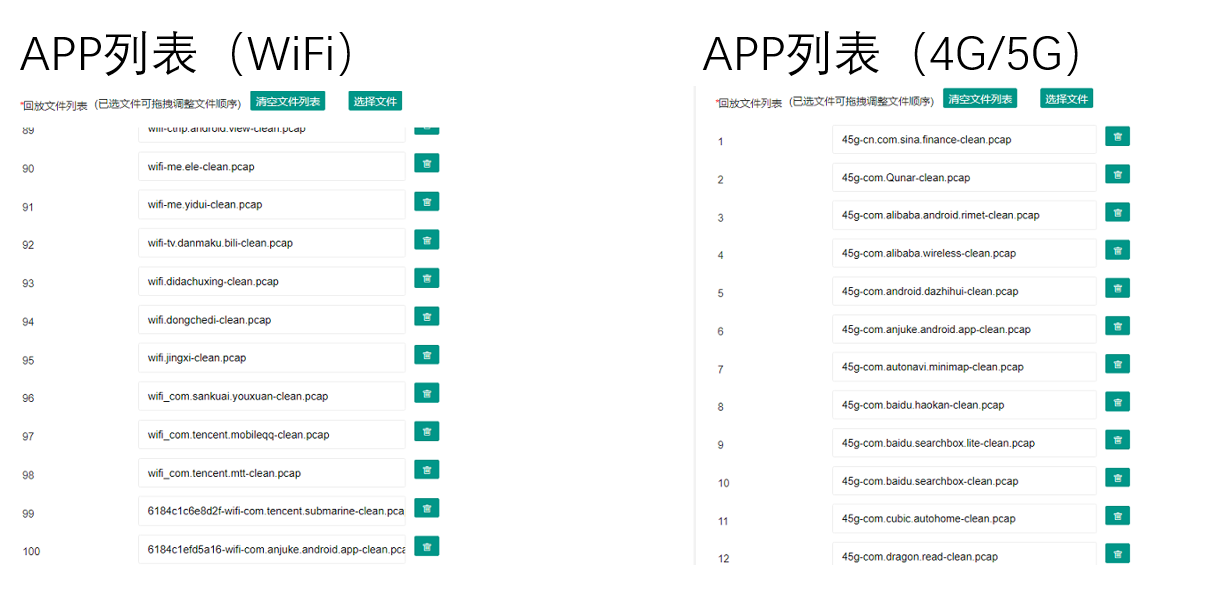Trash the wifi.jingxi-clean.pcap file
1215x592 pixels.
pyautogui.click(x=426, y=355)
